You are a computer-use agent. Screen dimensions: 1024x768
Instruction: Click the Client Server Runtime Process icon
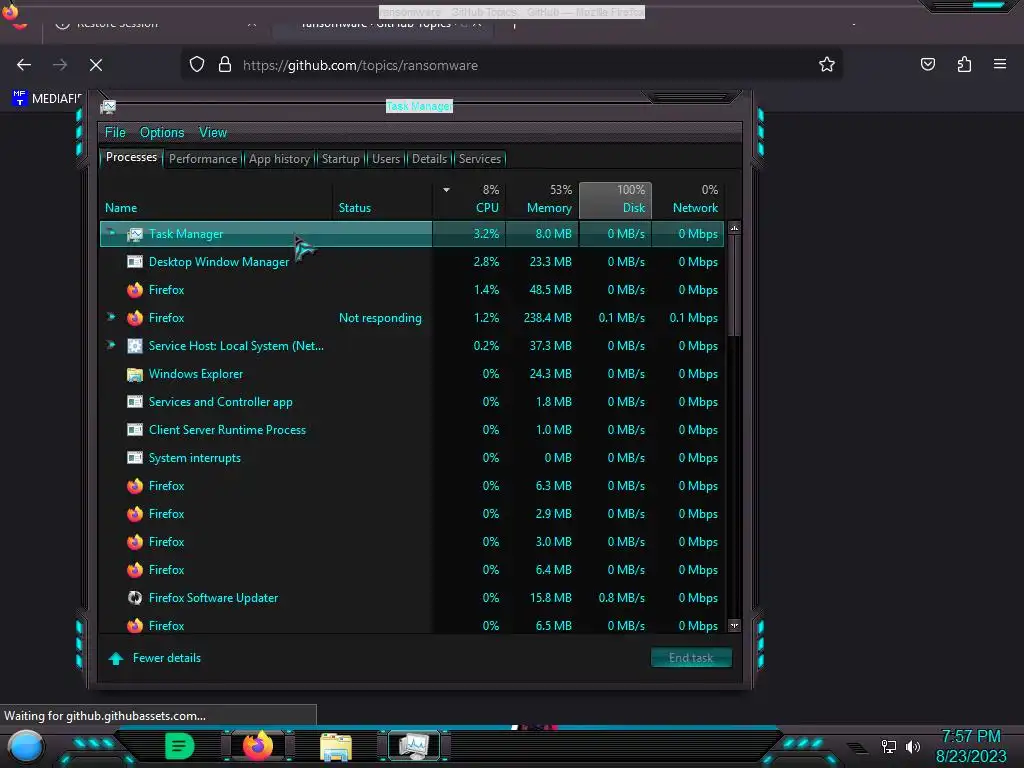[135, 430]
